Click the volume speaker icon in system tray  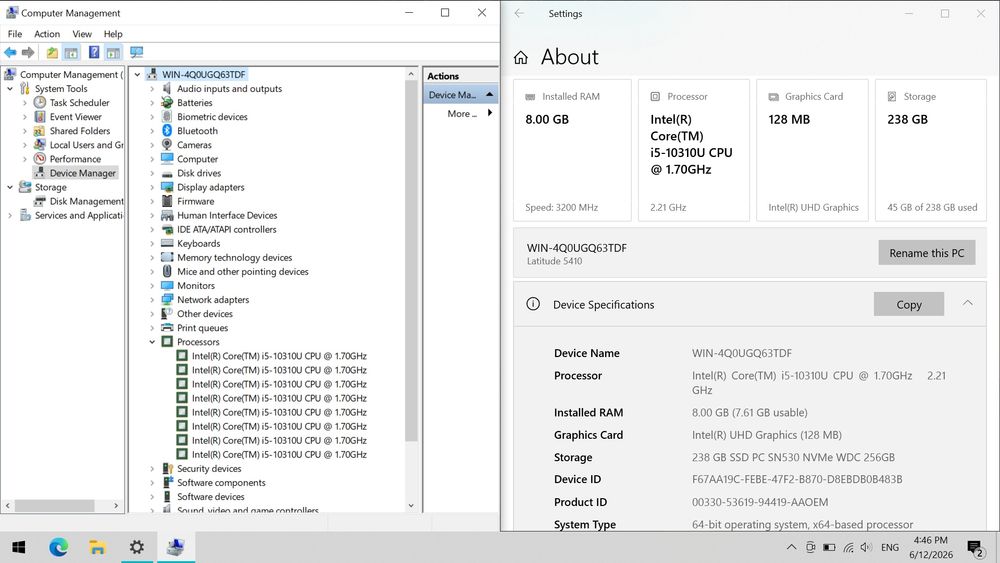866,547
